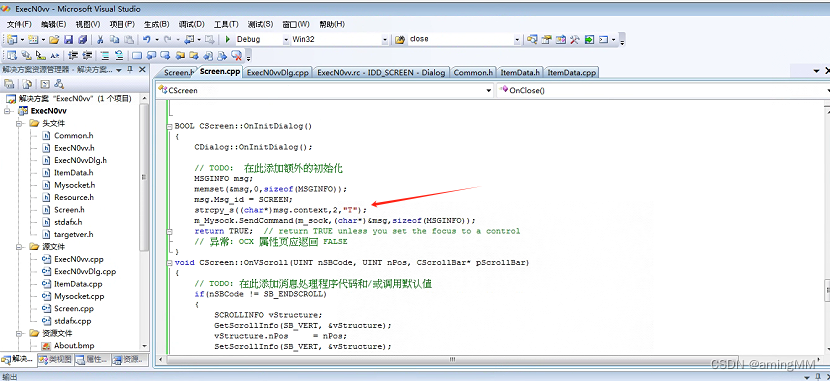Click the New Project toolbar icon

[x=12, y=39]
